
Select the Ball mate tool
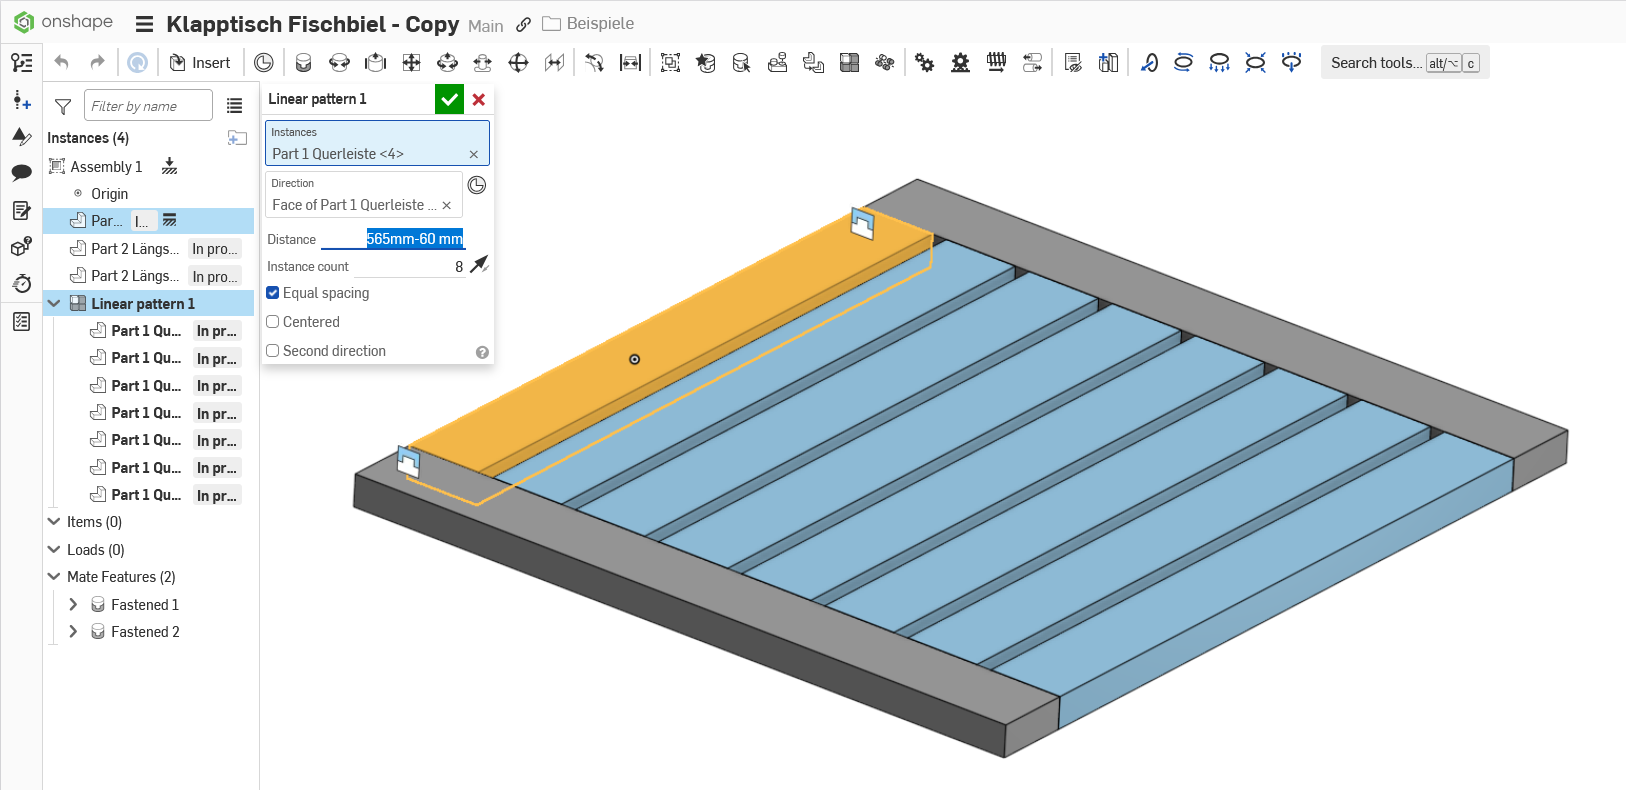(518, 62)
